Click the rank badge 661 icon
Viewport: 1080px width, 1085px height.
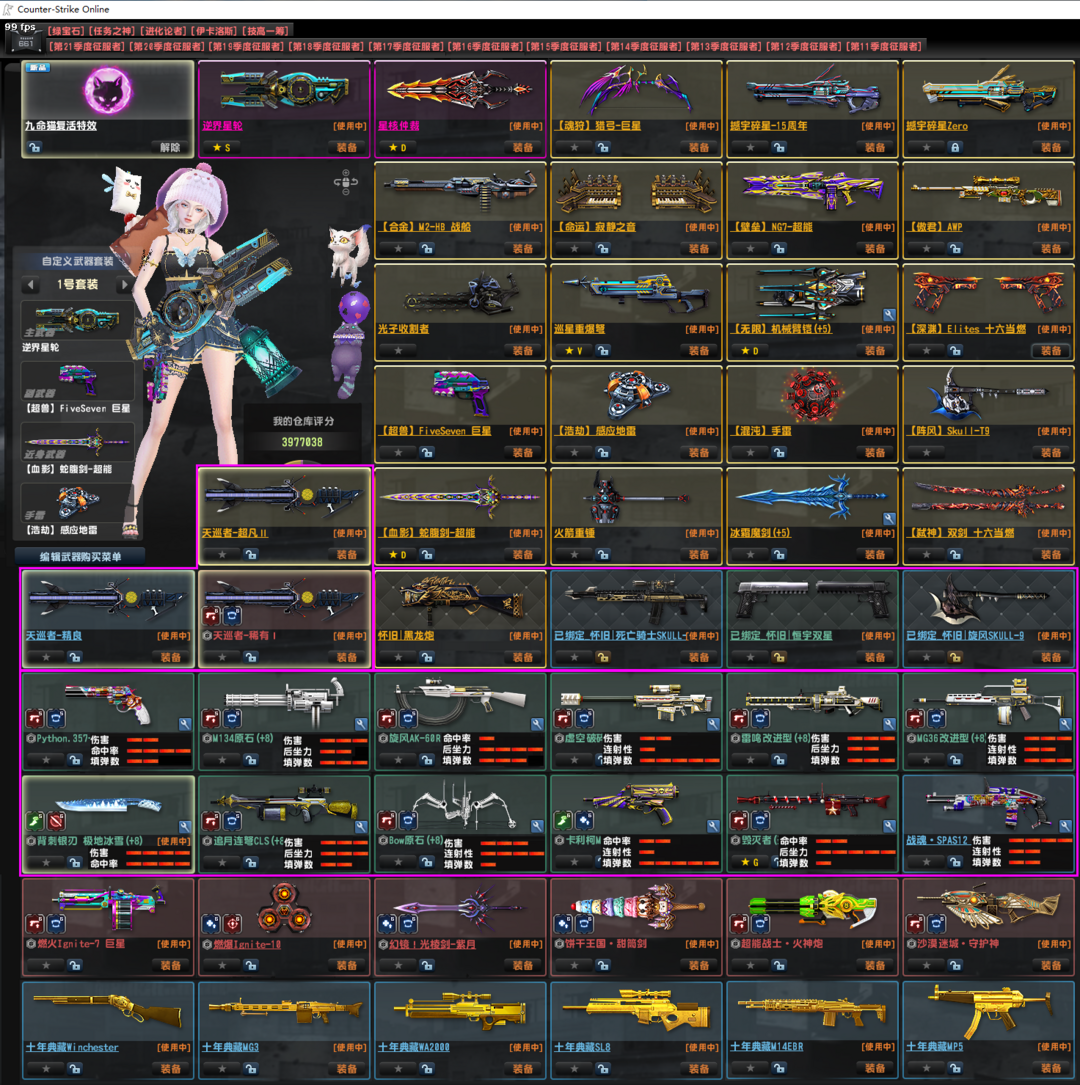(x=25, y=42)
